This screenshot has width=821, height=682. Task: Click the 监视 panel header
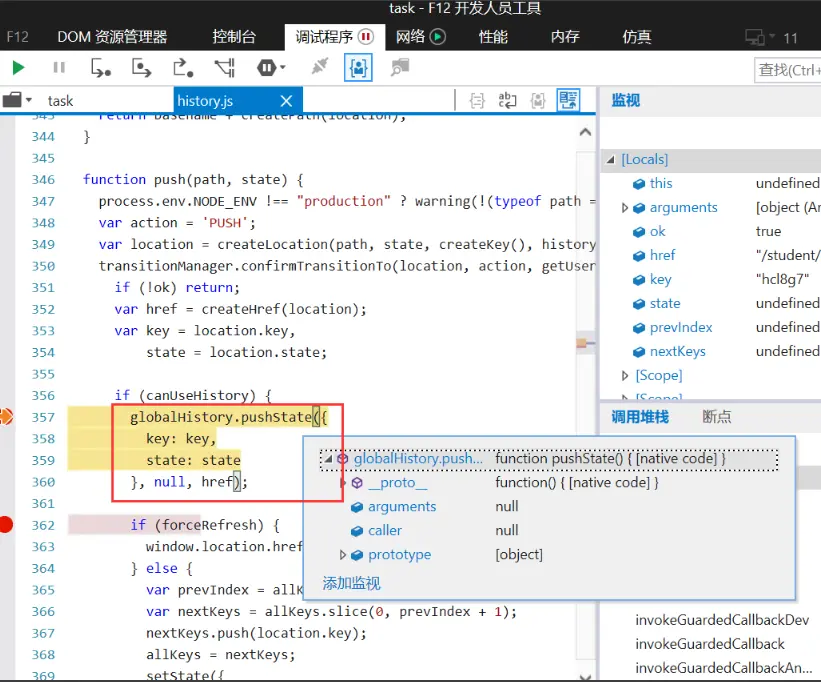coord(626,100)
